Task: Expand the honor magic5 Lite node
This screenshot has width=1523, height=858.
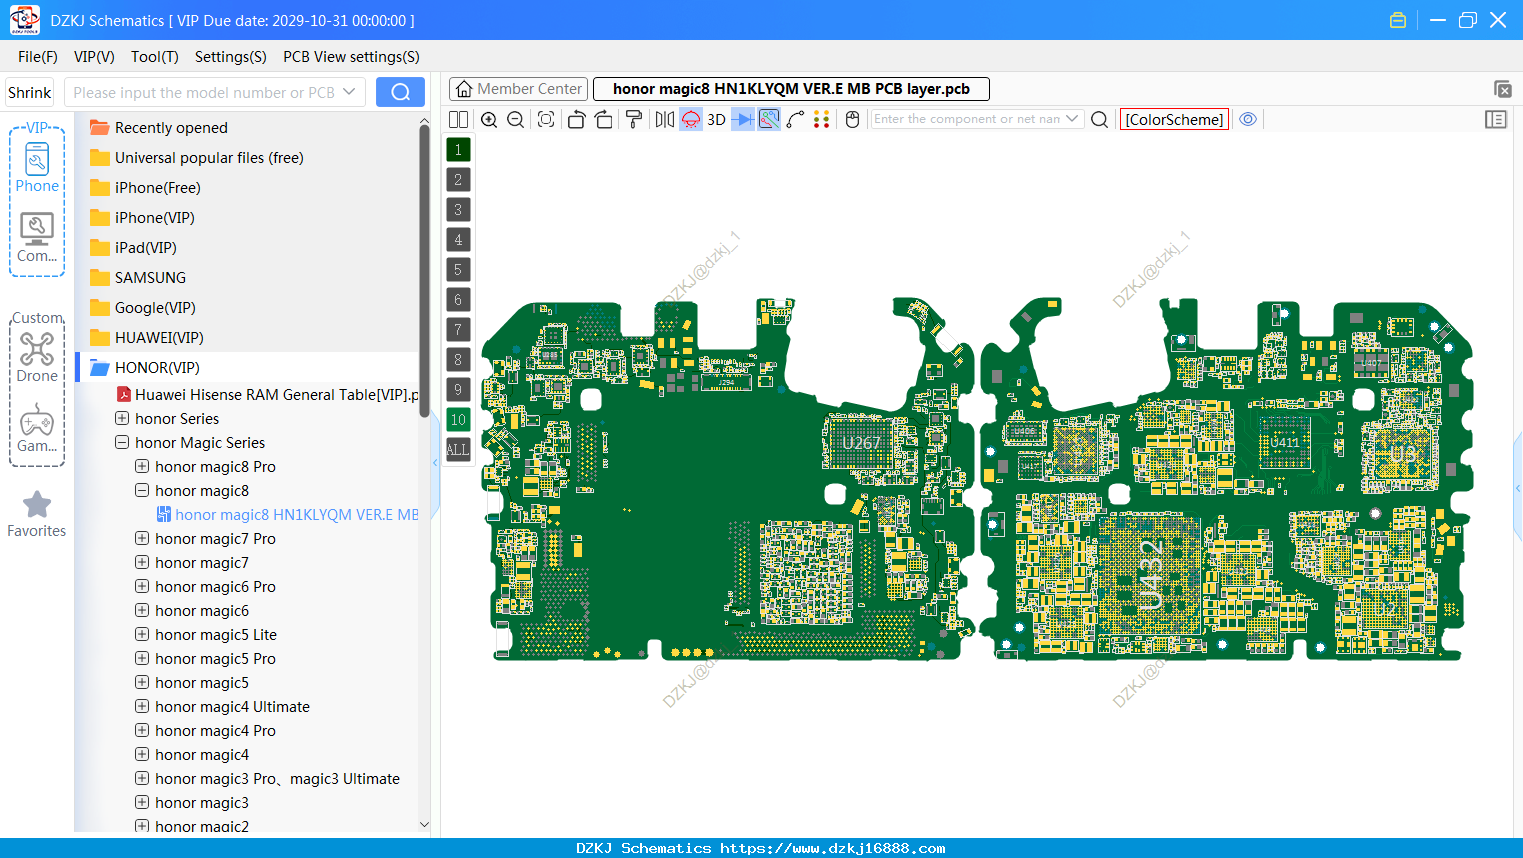Action: [x=142, y=634]
